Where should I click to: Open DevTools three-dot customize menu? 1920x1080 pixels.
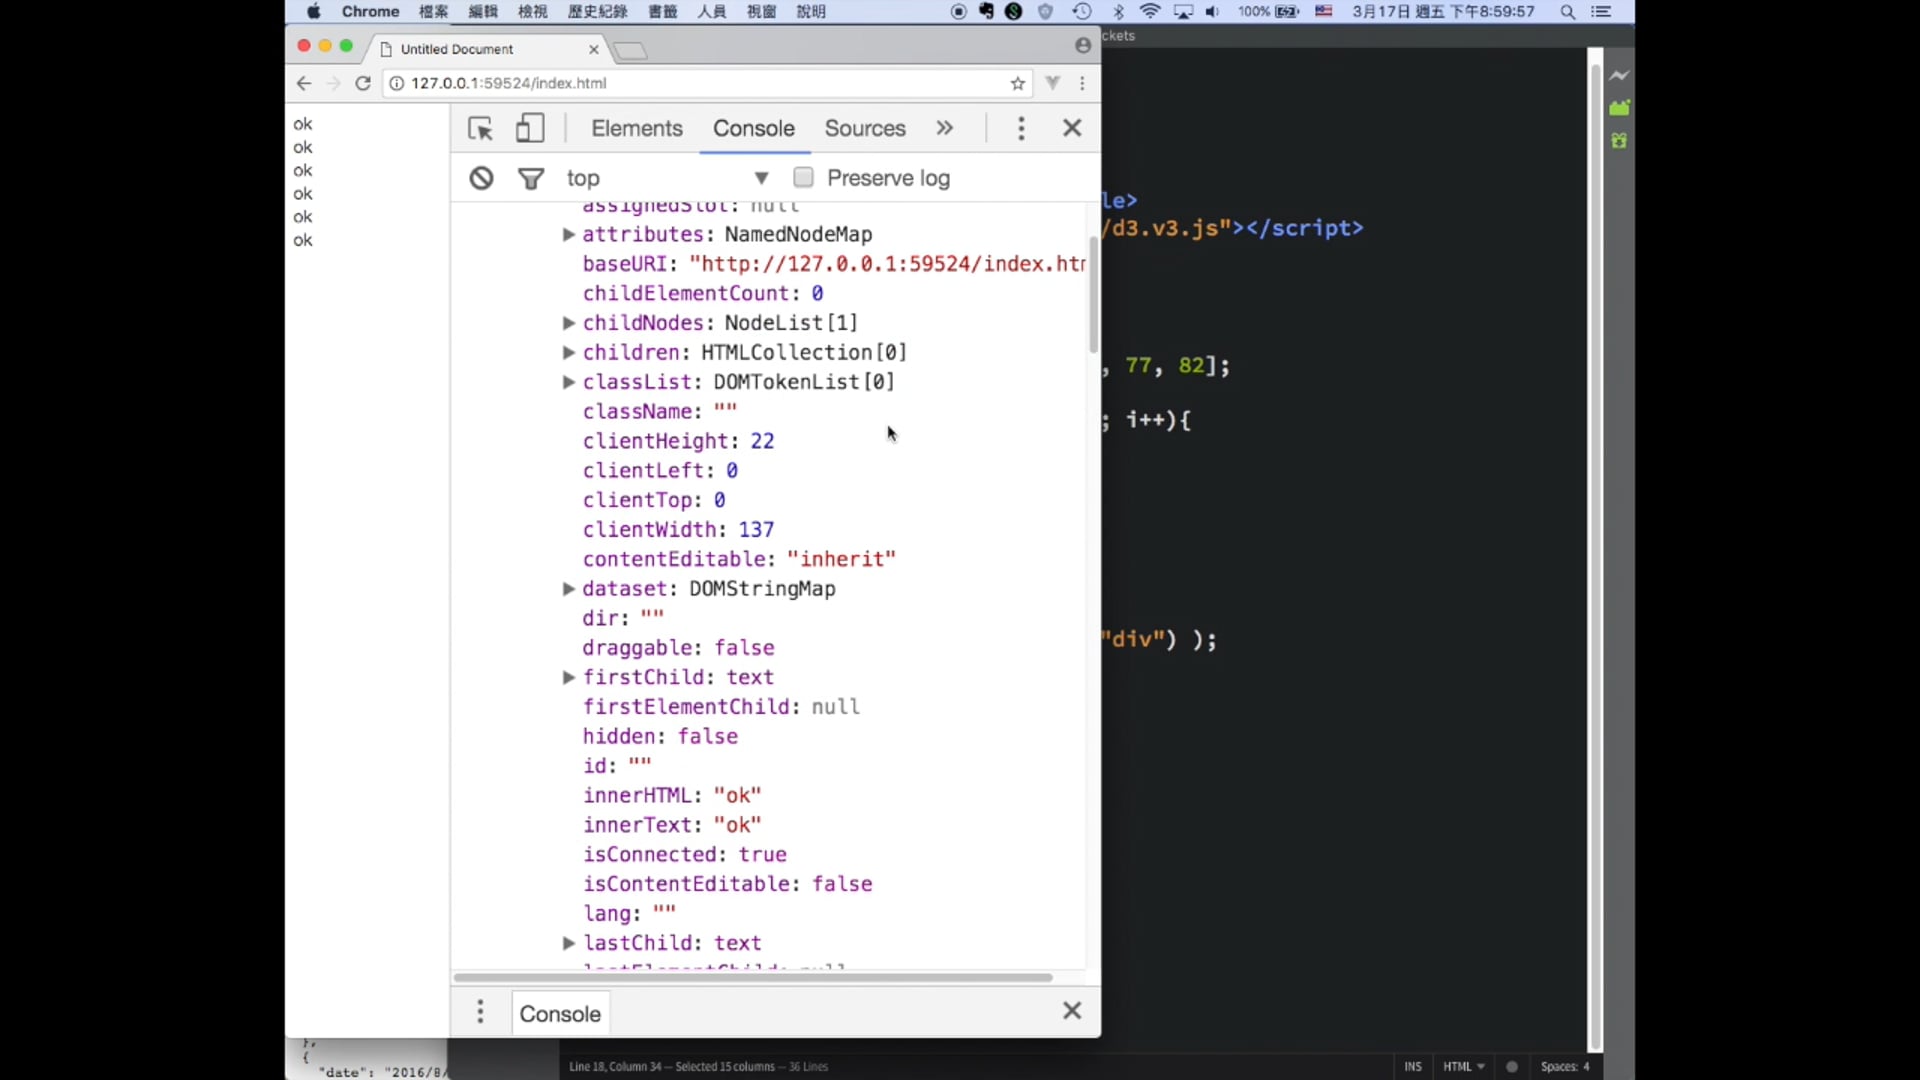coord(1021,128)
